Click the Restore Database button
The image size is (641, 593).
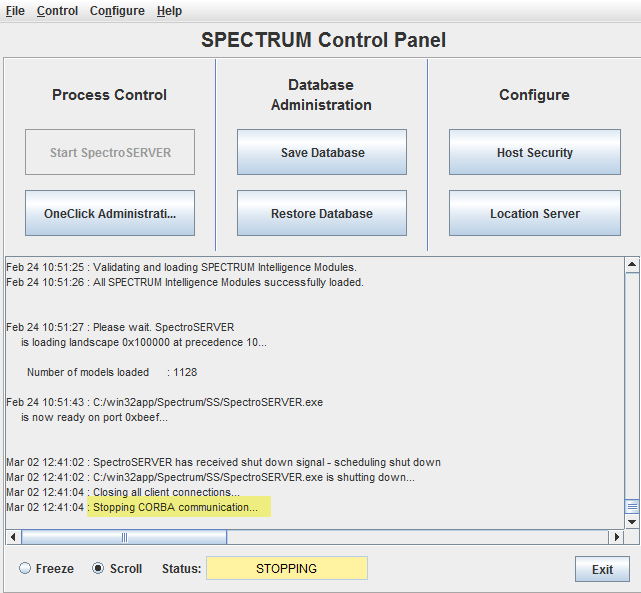(322, 213)
